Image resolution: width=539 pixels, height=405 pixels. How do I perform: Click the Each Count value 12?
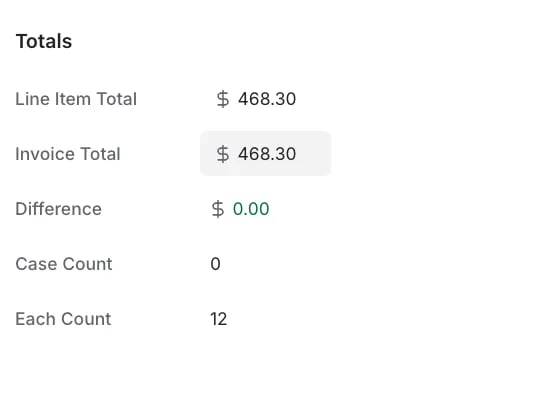tap(219, 319)
